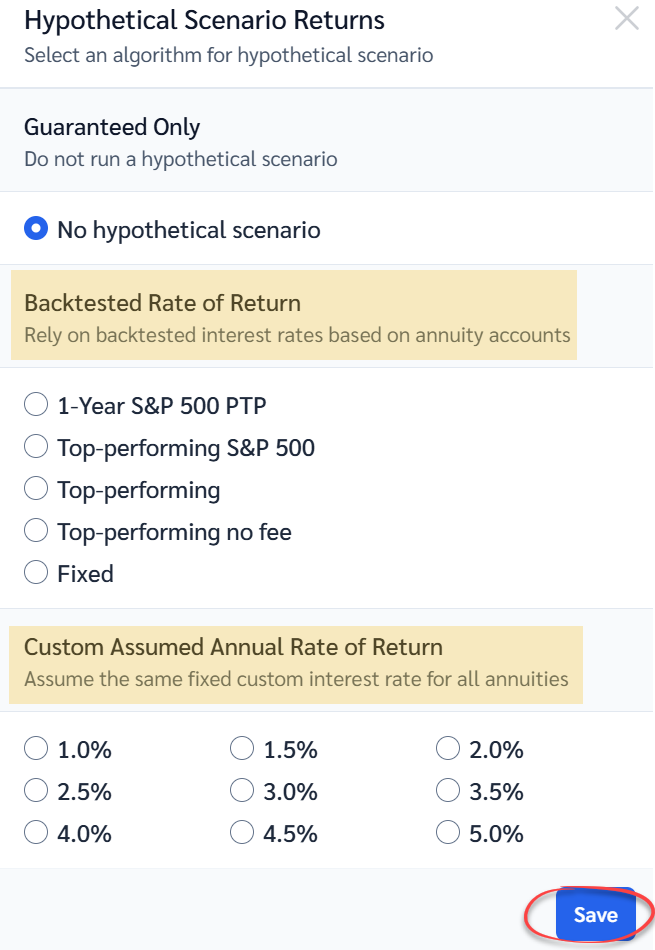
Task: Choose 1-Year S&P 500 PTP
Action: tap(36, 405)
